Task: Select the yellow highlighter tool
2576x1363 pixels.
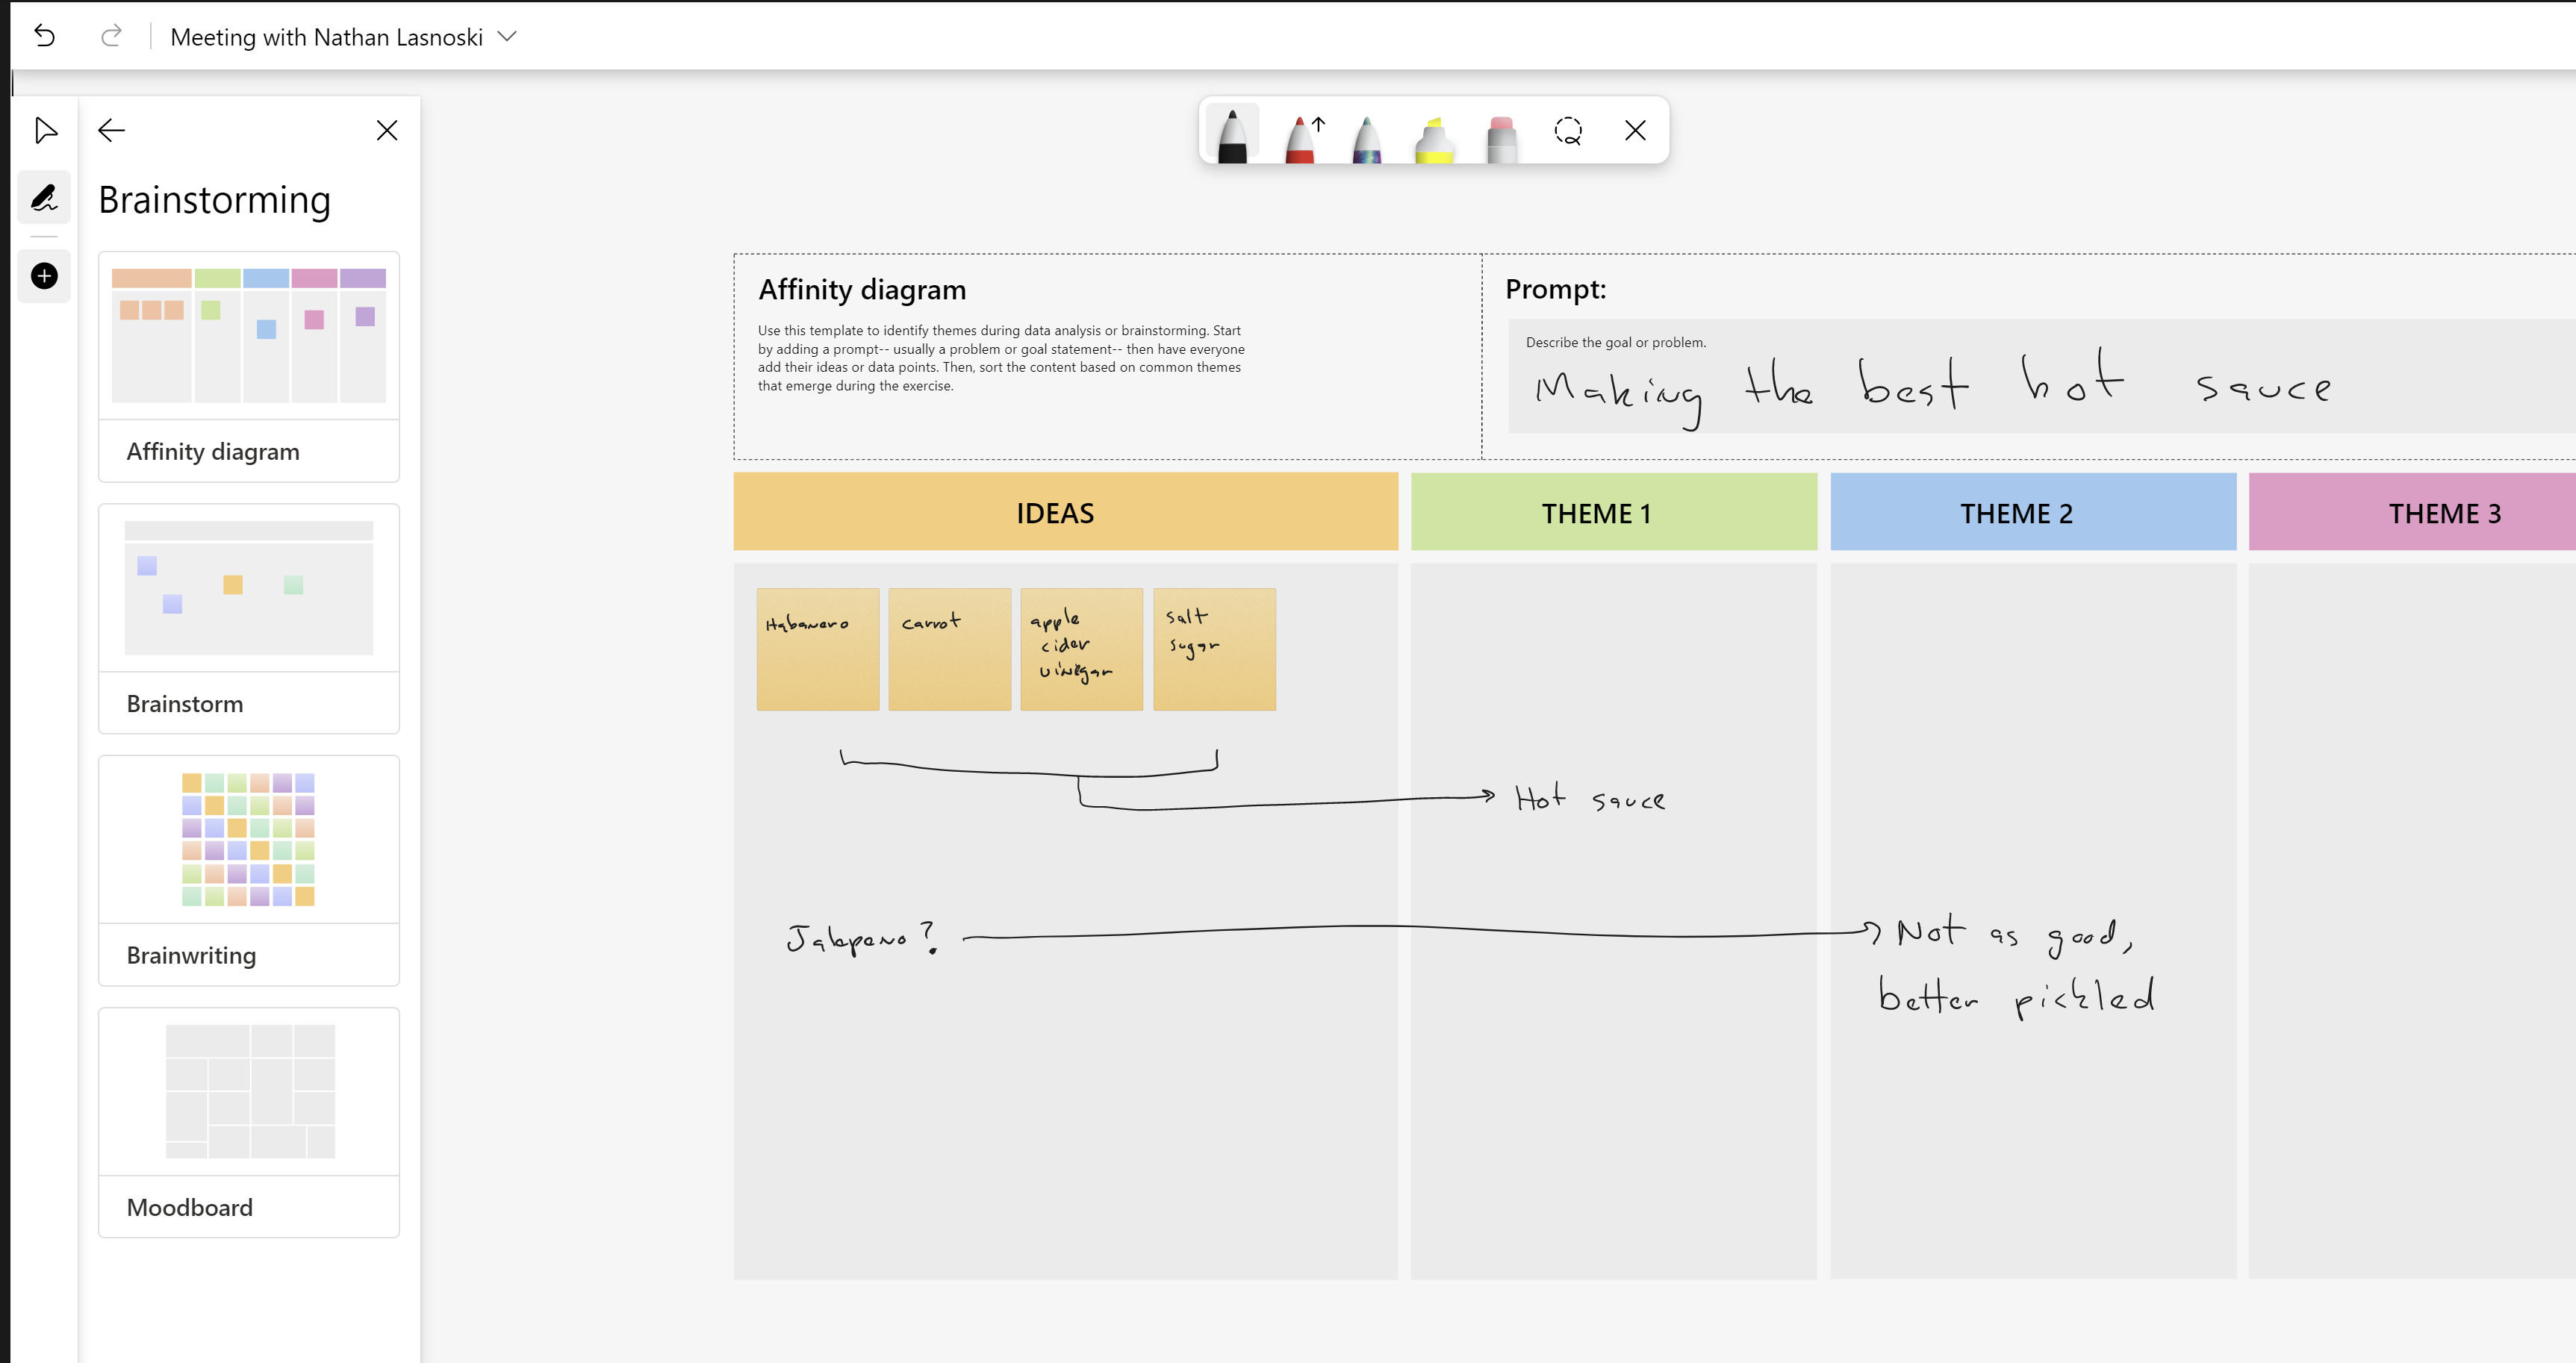Action: pos(1433,138)
